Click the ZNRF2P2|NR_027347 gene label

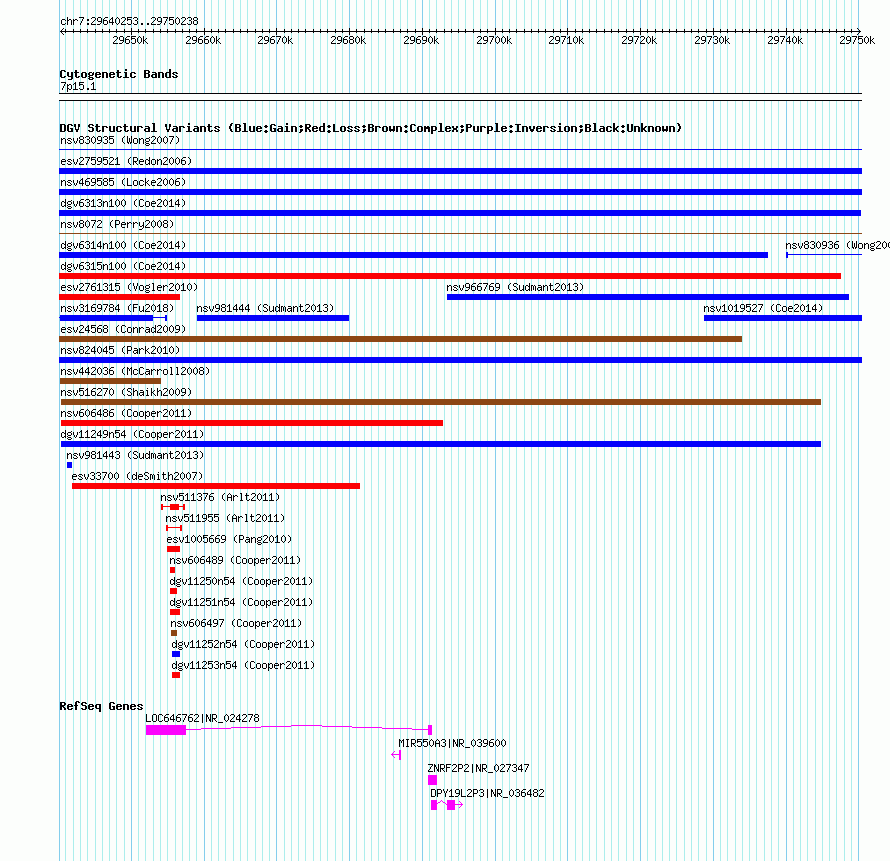click(x=478, y=768)
